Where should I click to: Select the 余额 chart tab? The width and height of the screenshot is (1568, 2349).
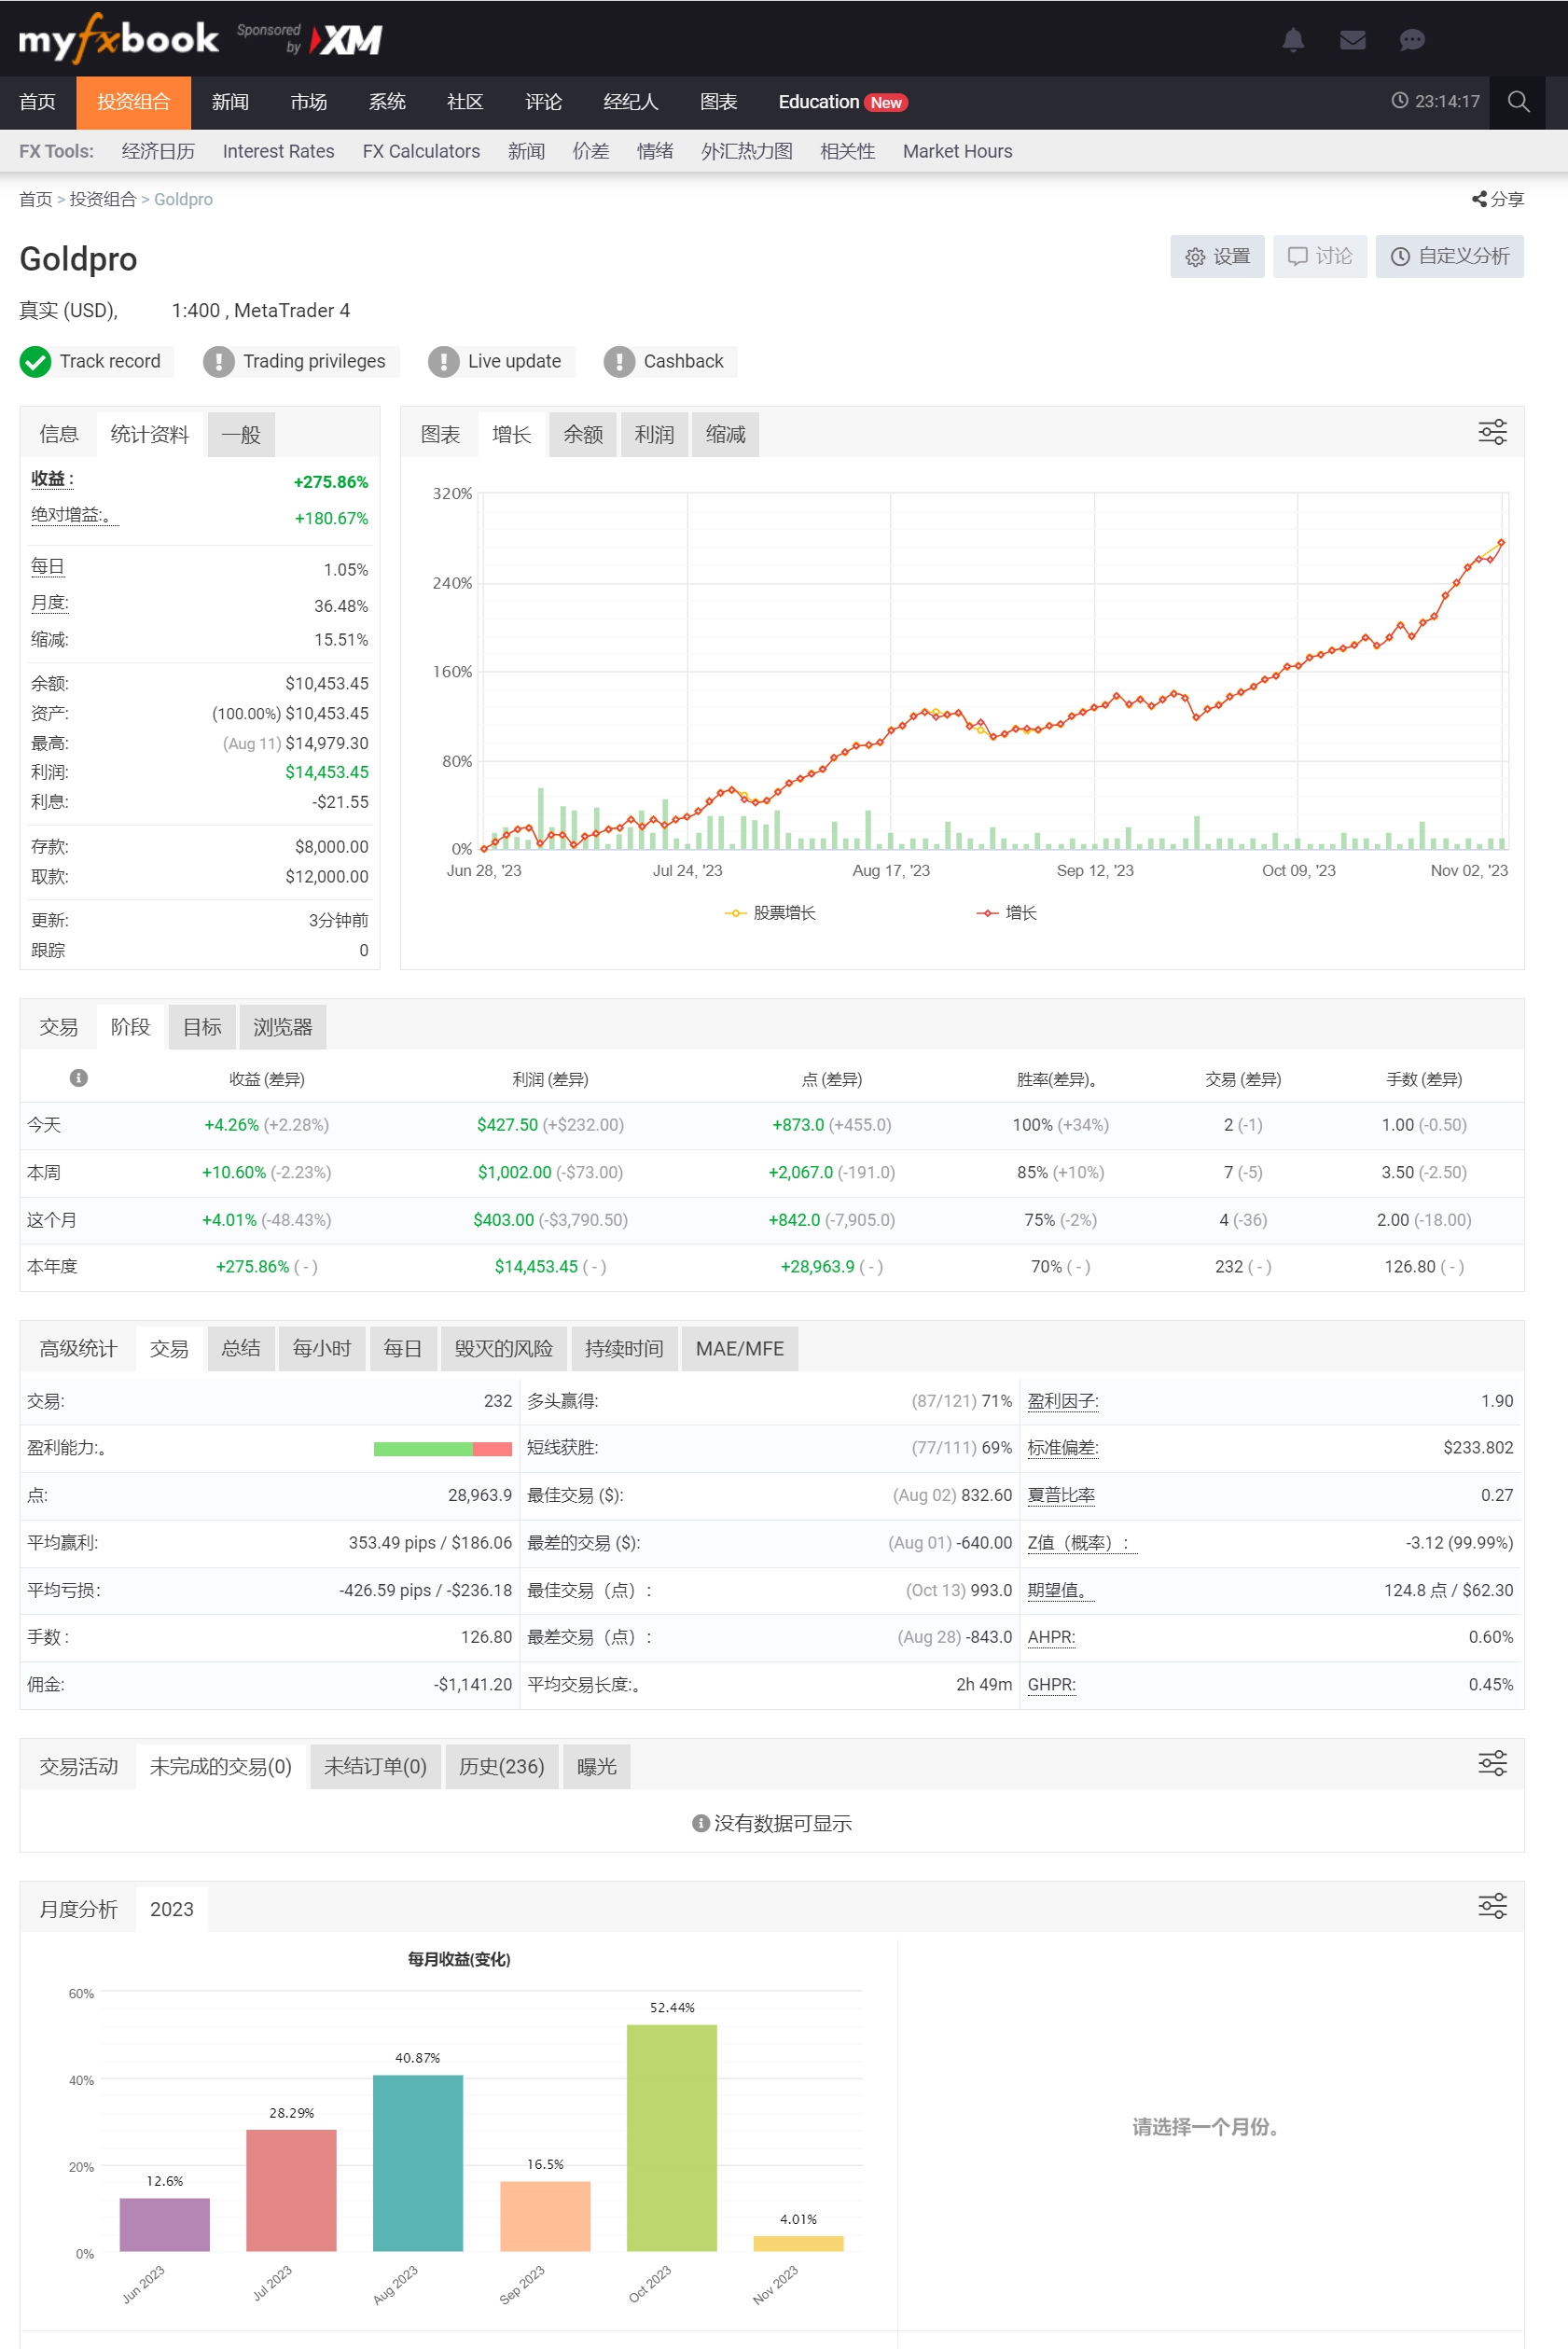[583, 434]
